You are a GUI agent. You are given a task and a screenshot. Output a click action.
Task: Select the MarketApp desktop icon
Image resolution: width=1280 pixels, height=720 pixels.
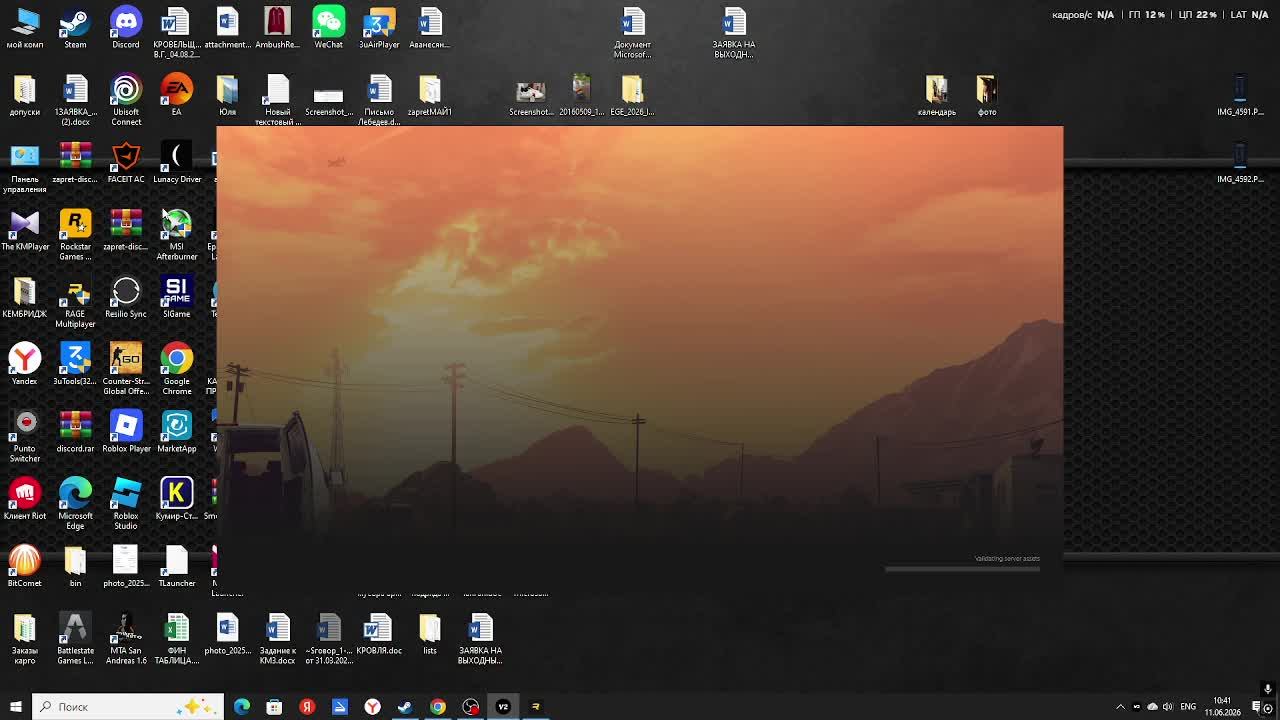click(x=177, y=431)
